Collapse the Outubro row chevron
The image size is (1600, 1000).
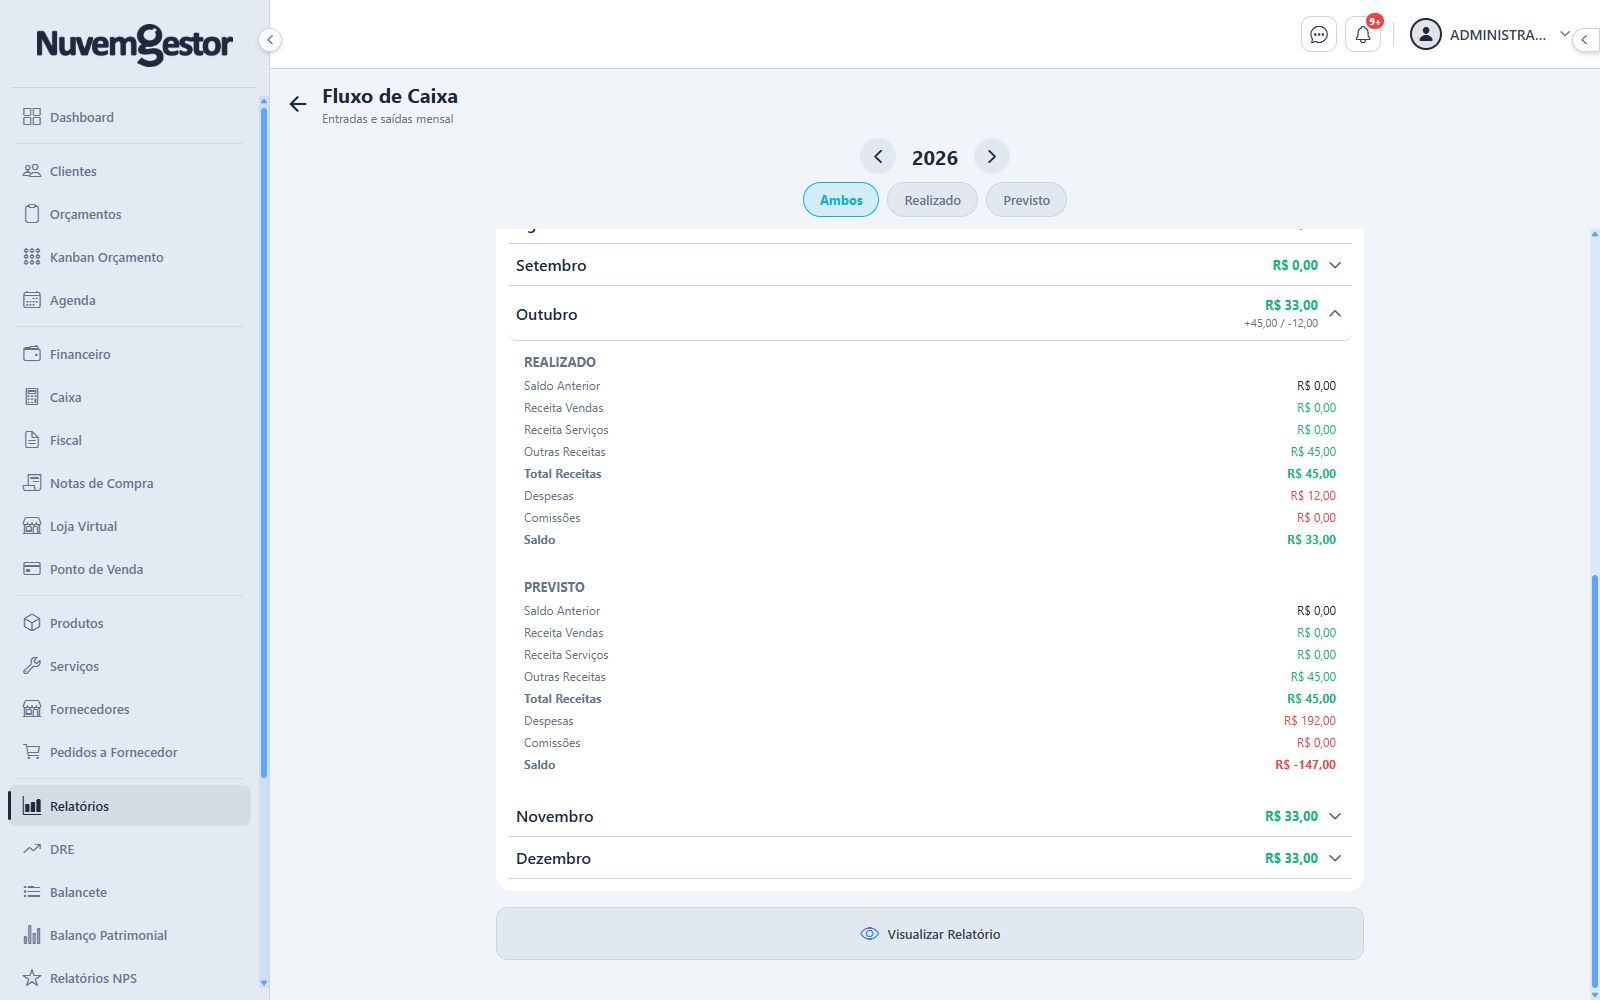point(1335,314)
